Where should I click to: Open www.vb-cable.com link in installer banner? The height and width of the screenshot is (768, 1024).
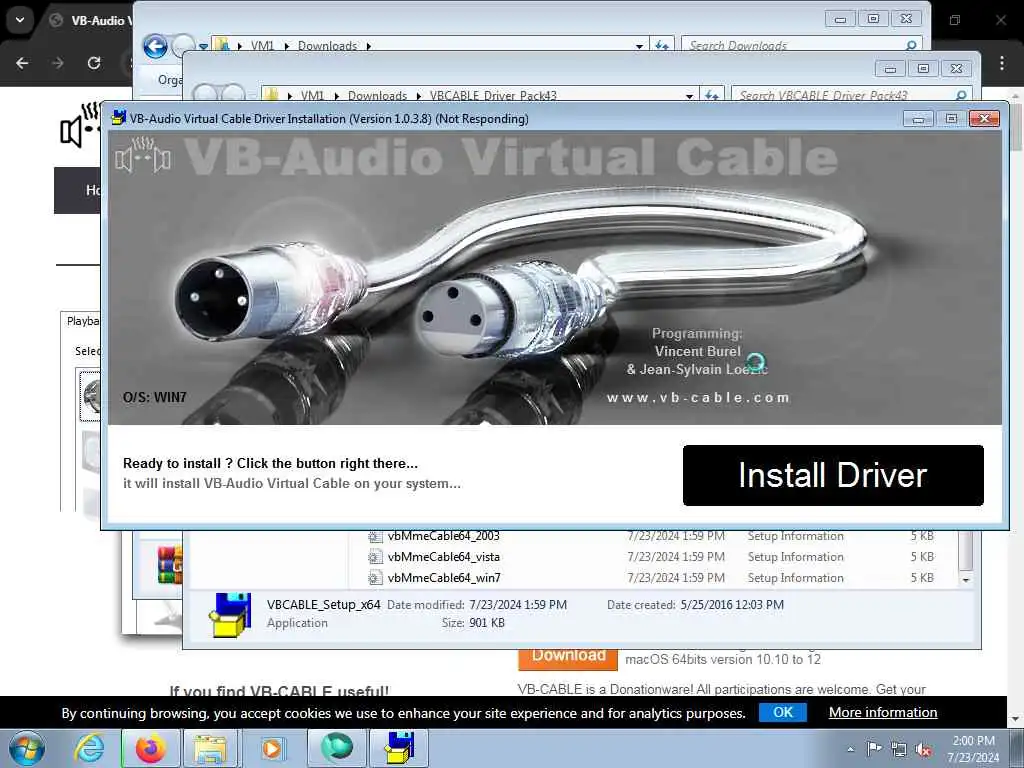tap(697, 397)
